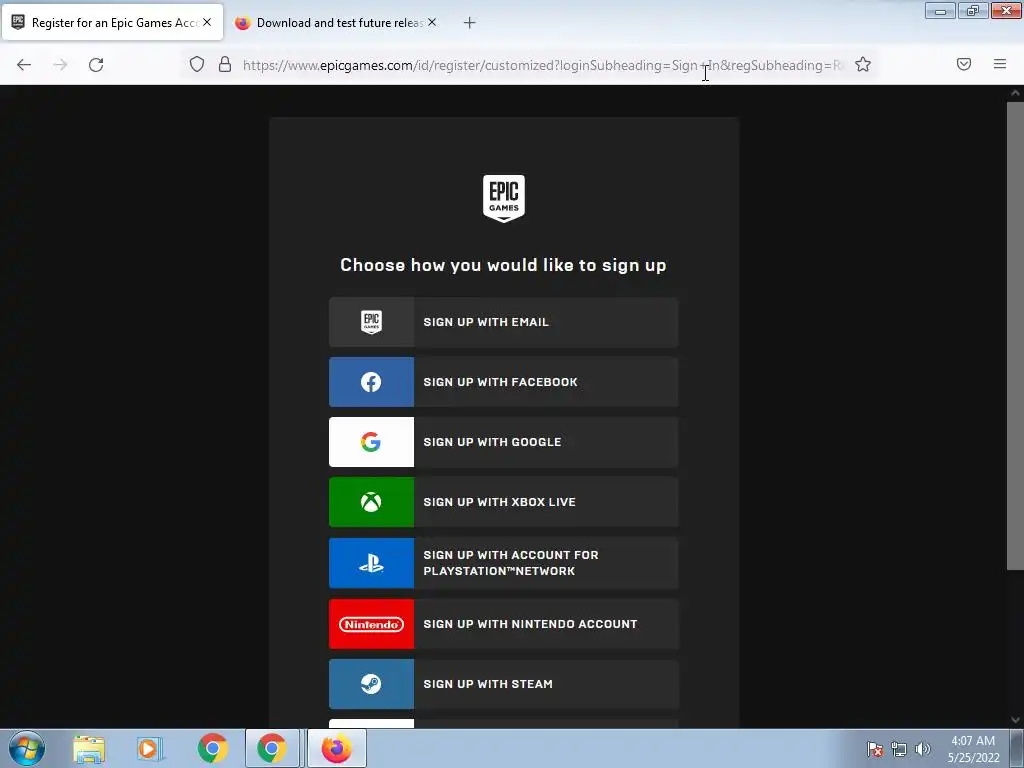Click the browser forward arrow
Screen dimensions: 1024x768
pos(60,65)
